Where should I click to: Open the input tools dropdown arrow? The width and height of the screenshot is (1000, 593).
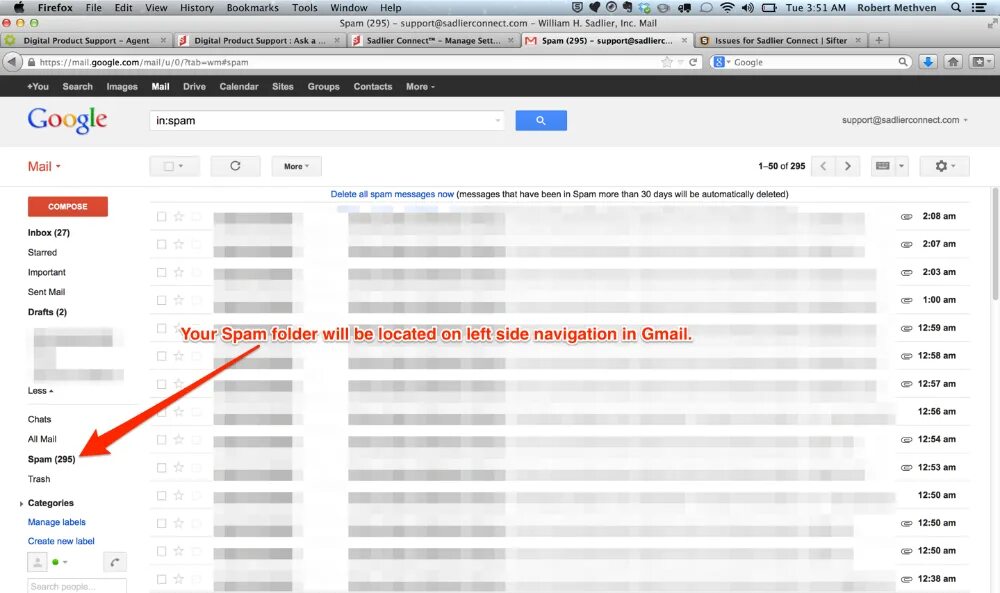point(901,166)
